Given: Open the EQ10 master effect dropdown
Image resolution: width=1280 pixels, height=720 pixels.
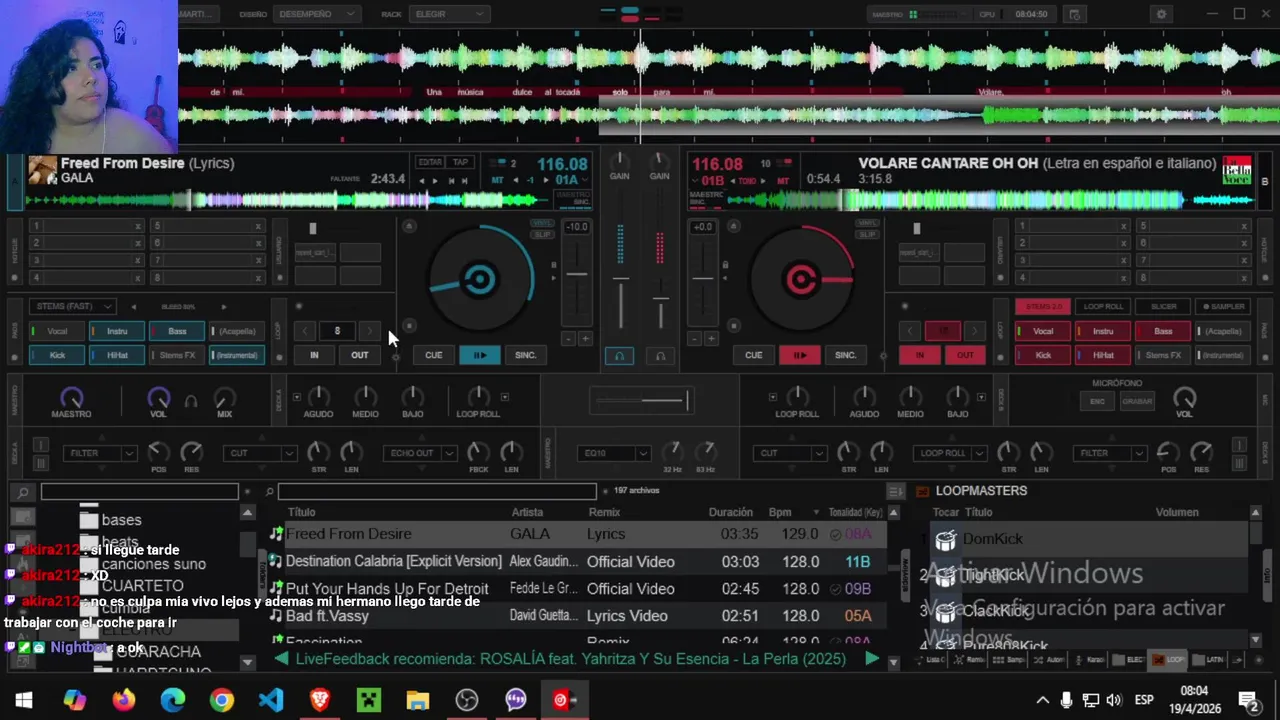Looking at the screenshot, I should [x=614, y=453].
